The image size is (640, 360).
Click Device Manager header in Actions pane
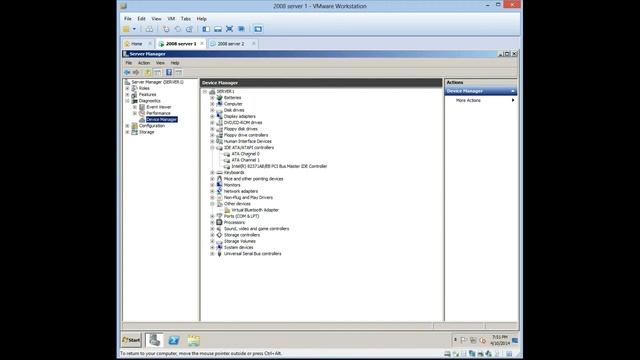click(x=481, y=91)
